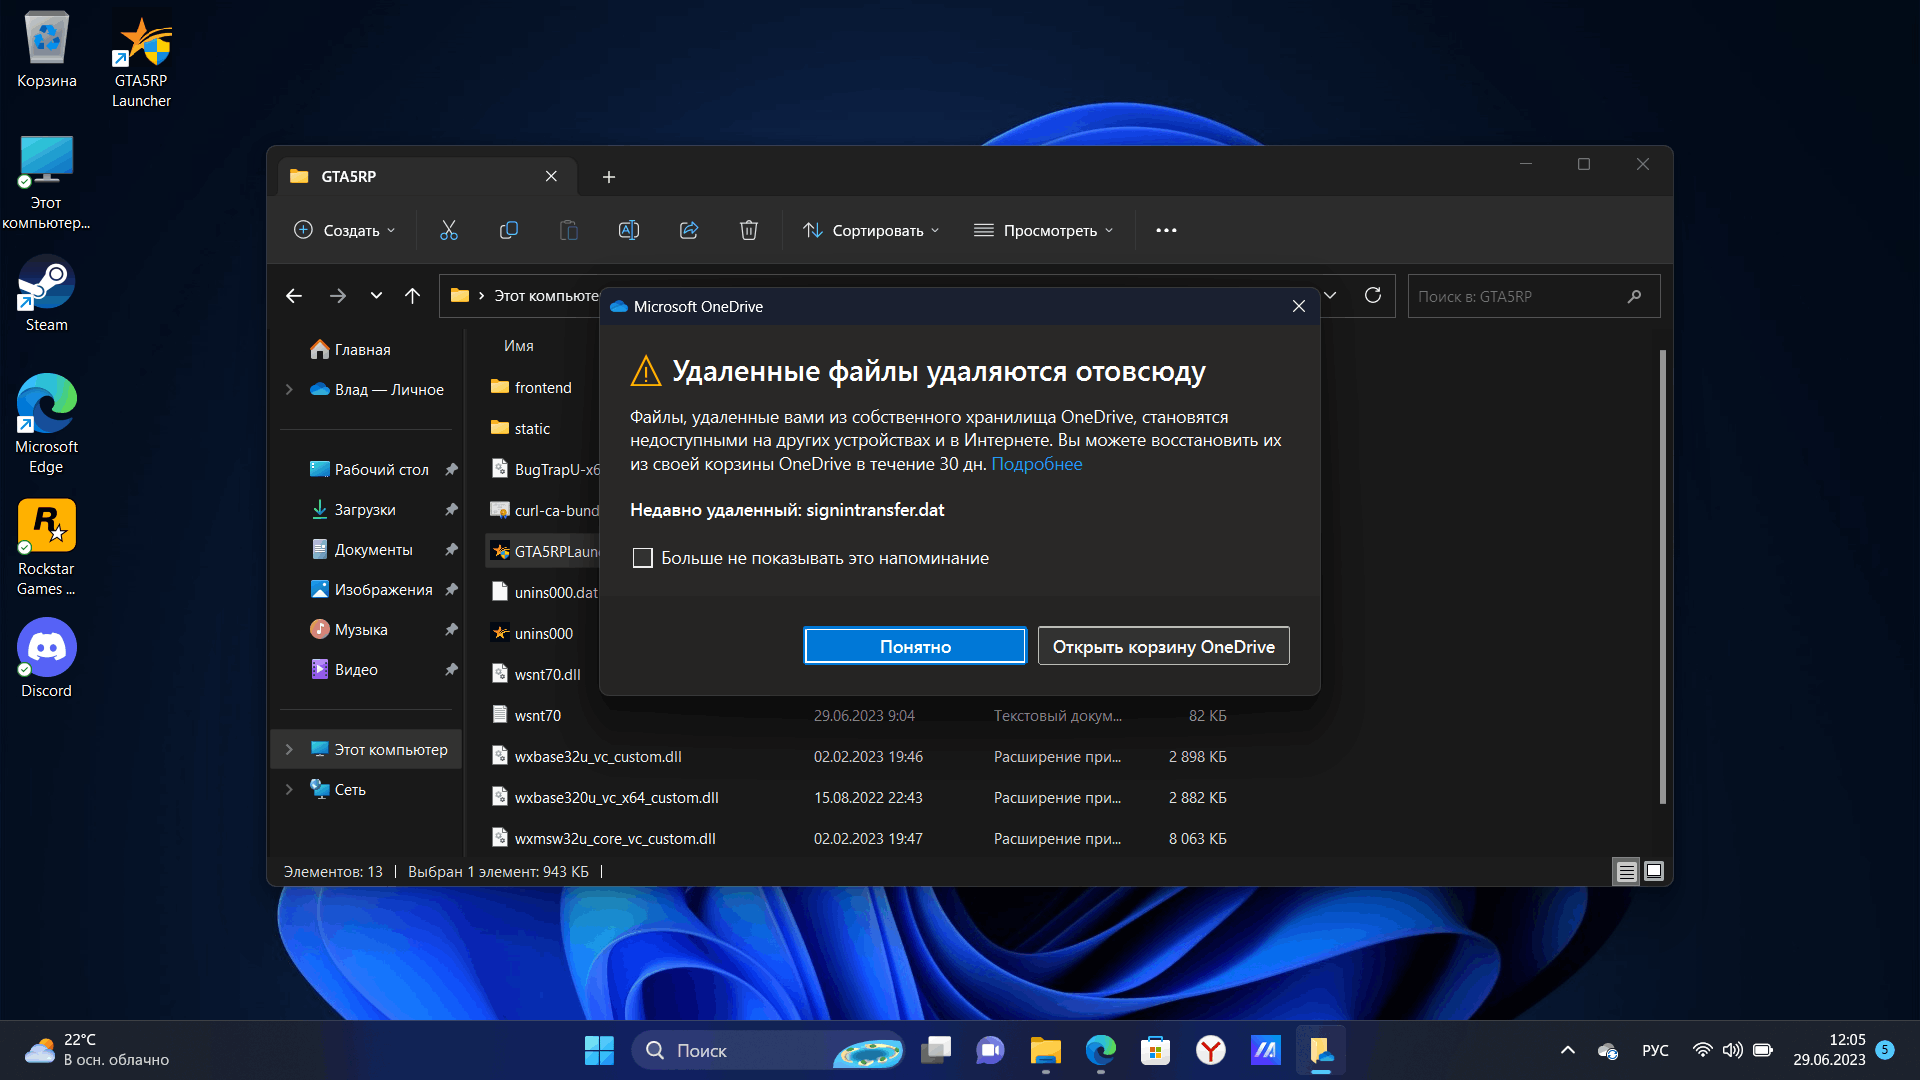Go up one folder level arrow
The height and width of the screenshot is (1080, 1920).
[x=412, y=296]
